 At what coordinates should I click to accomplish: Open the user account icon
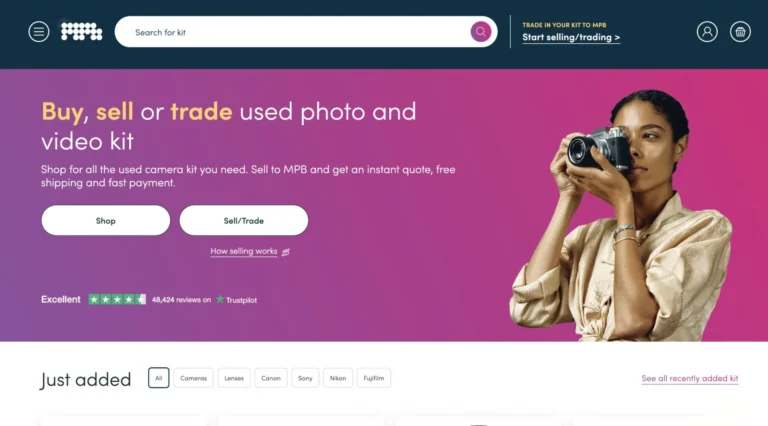[x=707, y=32]
